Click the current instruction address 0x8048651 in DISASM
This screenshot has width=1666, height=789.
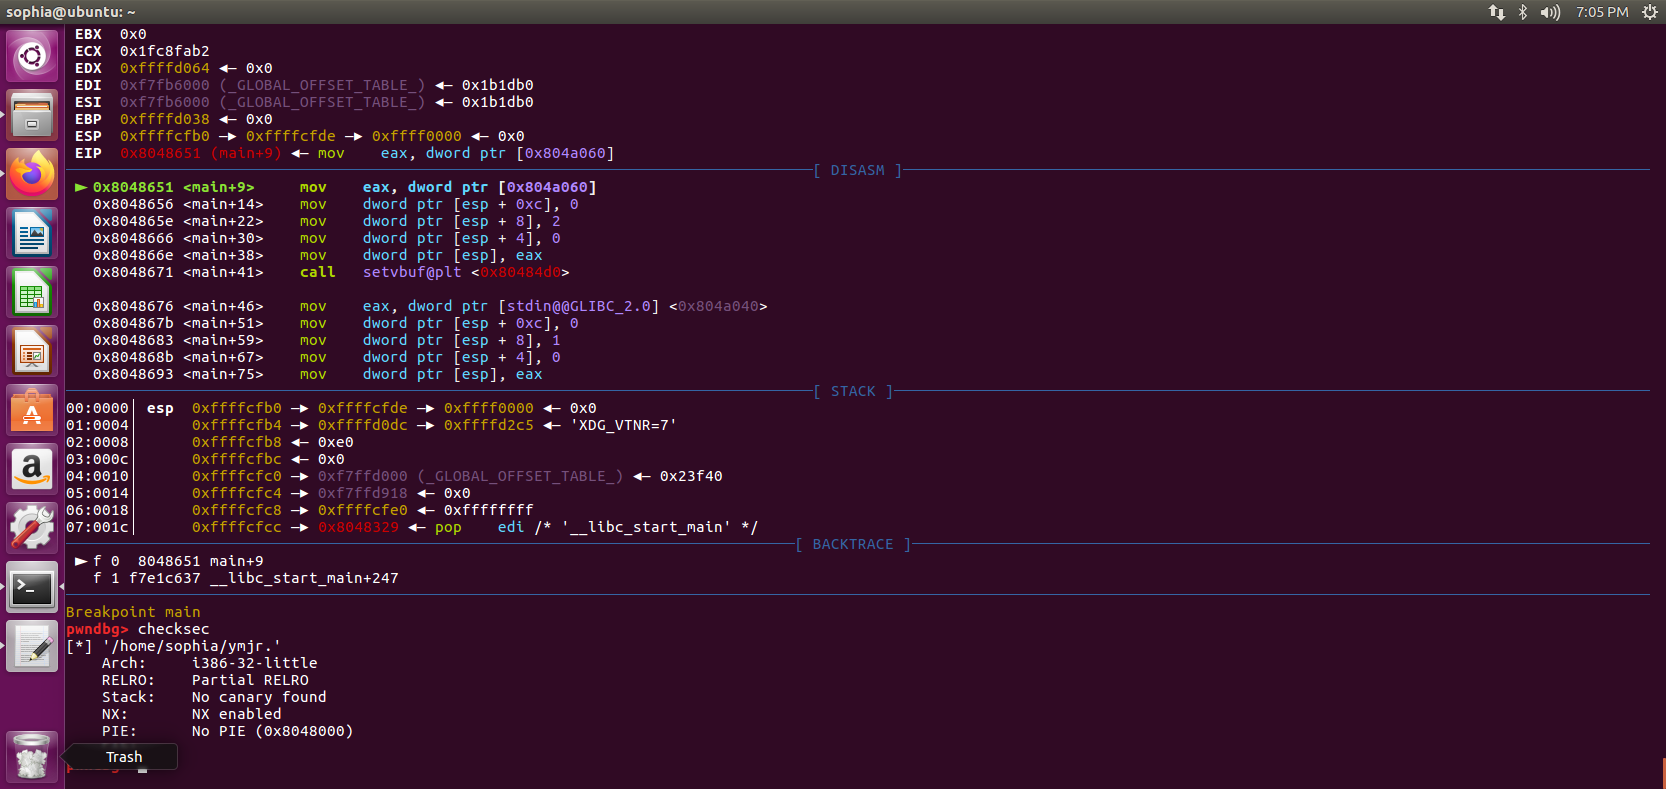[x=133, y=187]
